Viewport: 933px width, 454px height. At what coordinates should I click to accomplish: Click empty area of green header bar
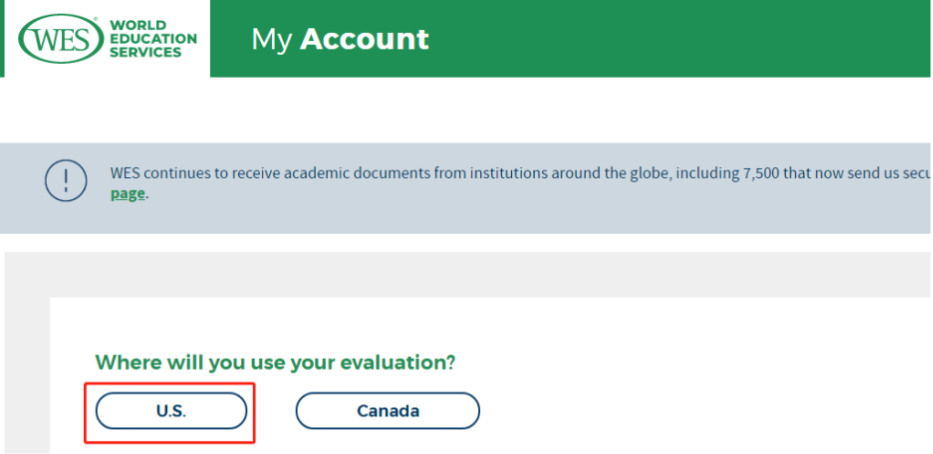(680, 39)
